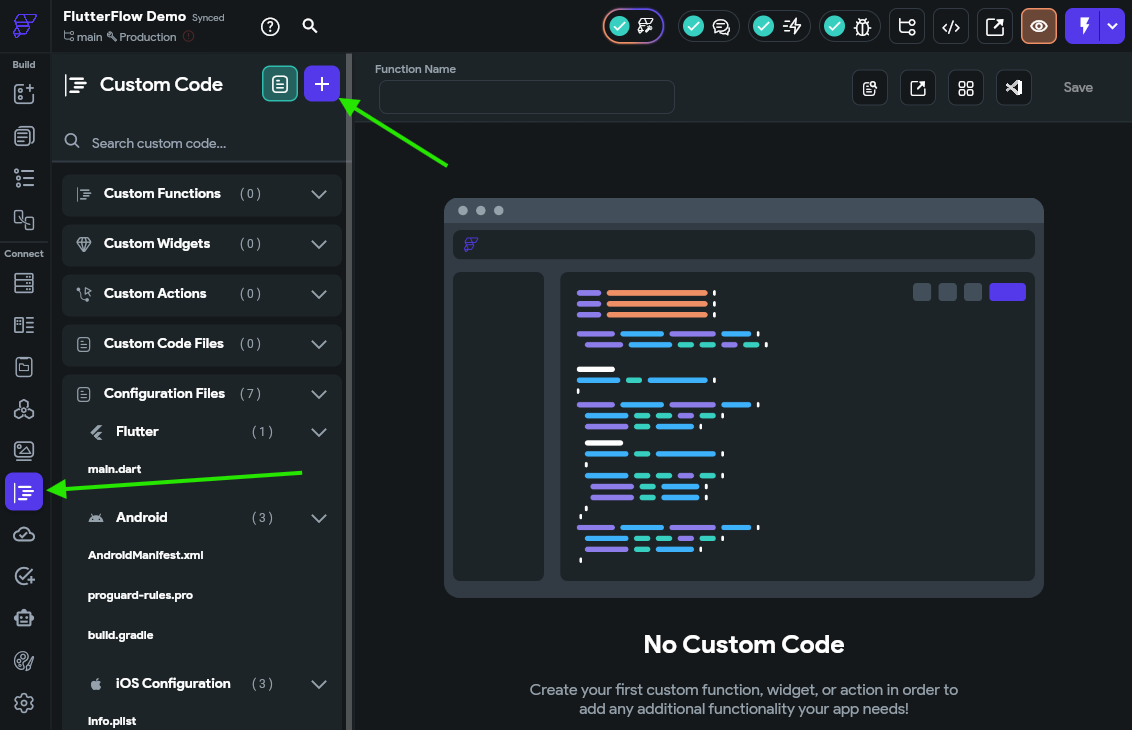1132x730 pixels.
Task: Open the Firestore database sidebar icon
Action: pos(24,283)
